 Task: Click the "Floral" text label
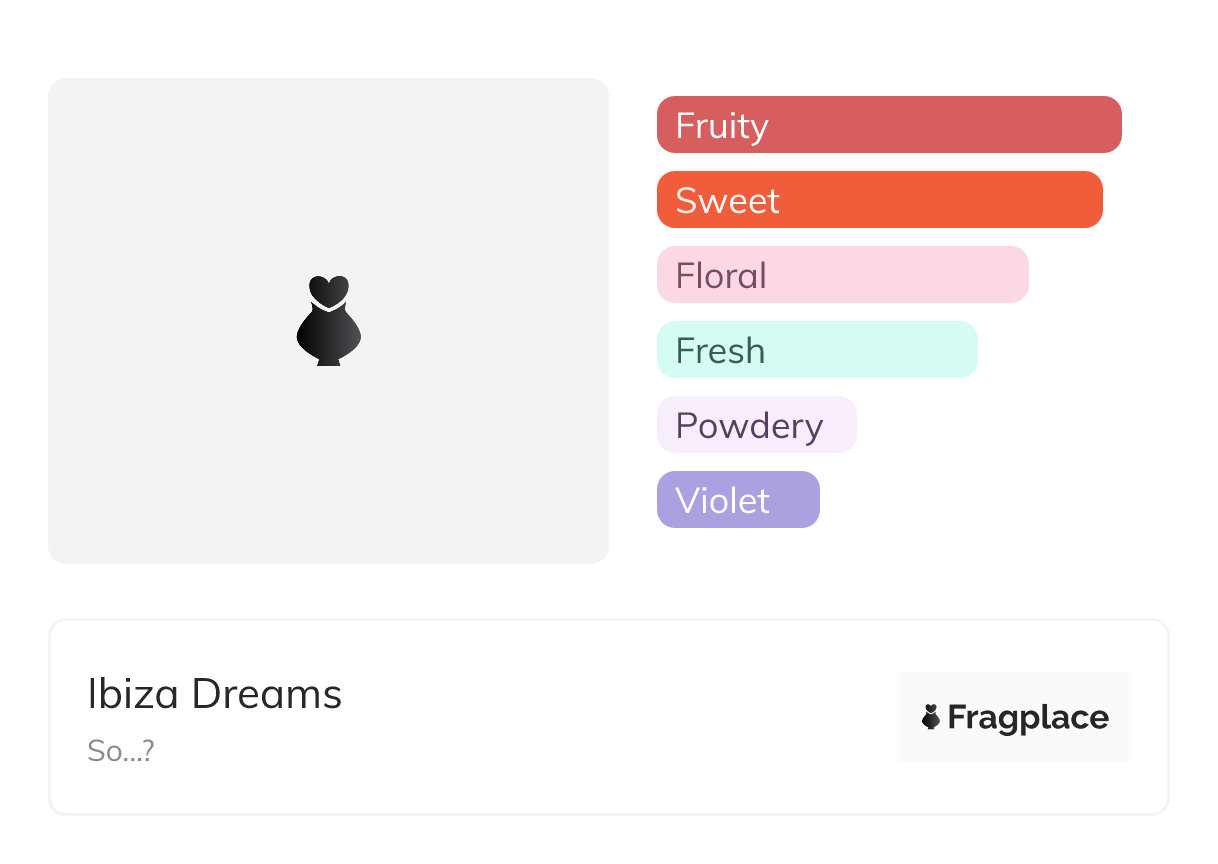click(721, 276)
